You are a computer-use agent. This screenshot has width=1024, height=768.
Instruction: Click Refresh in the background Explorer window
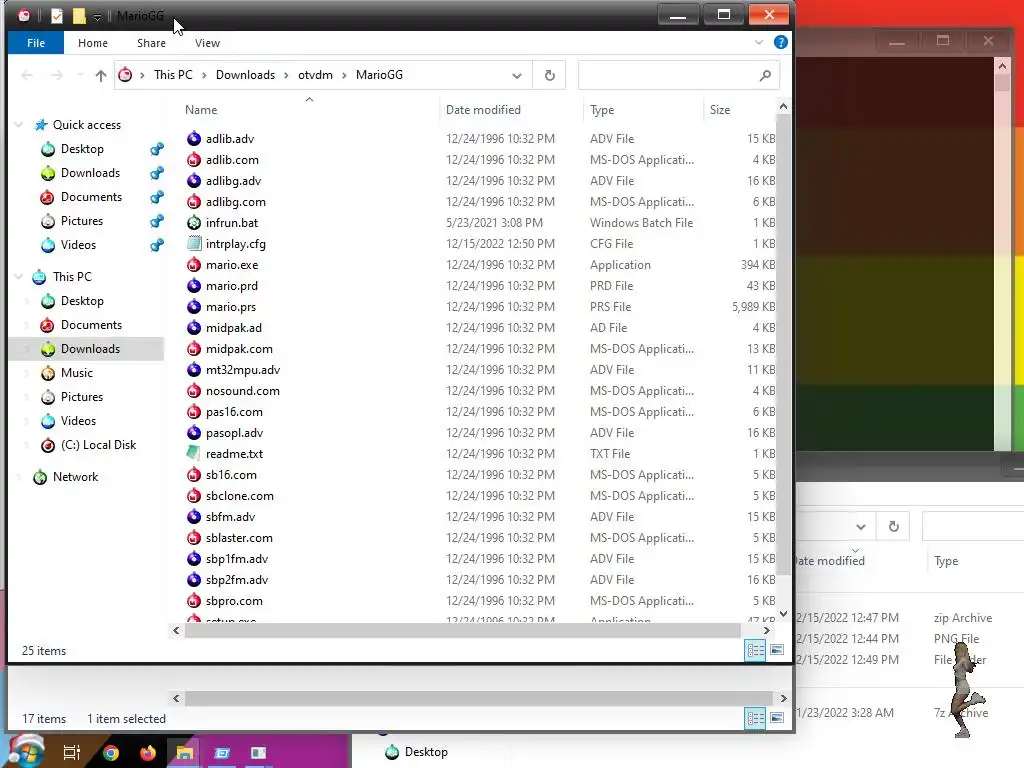[x=893, y=526]
